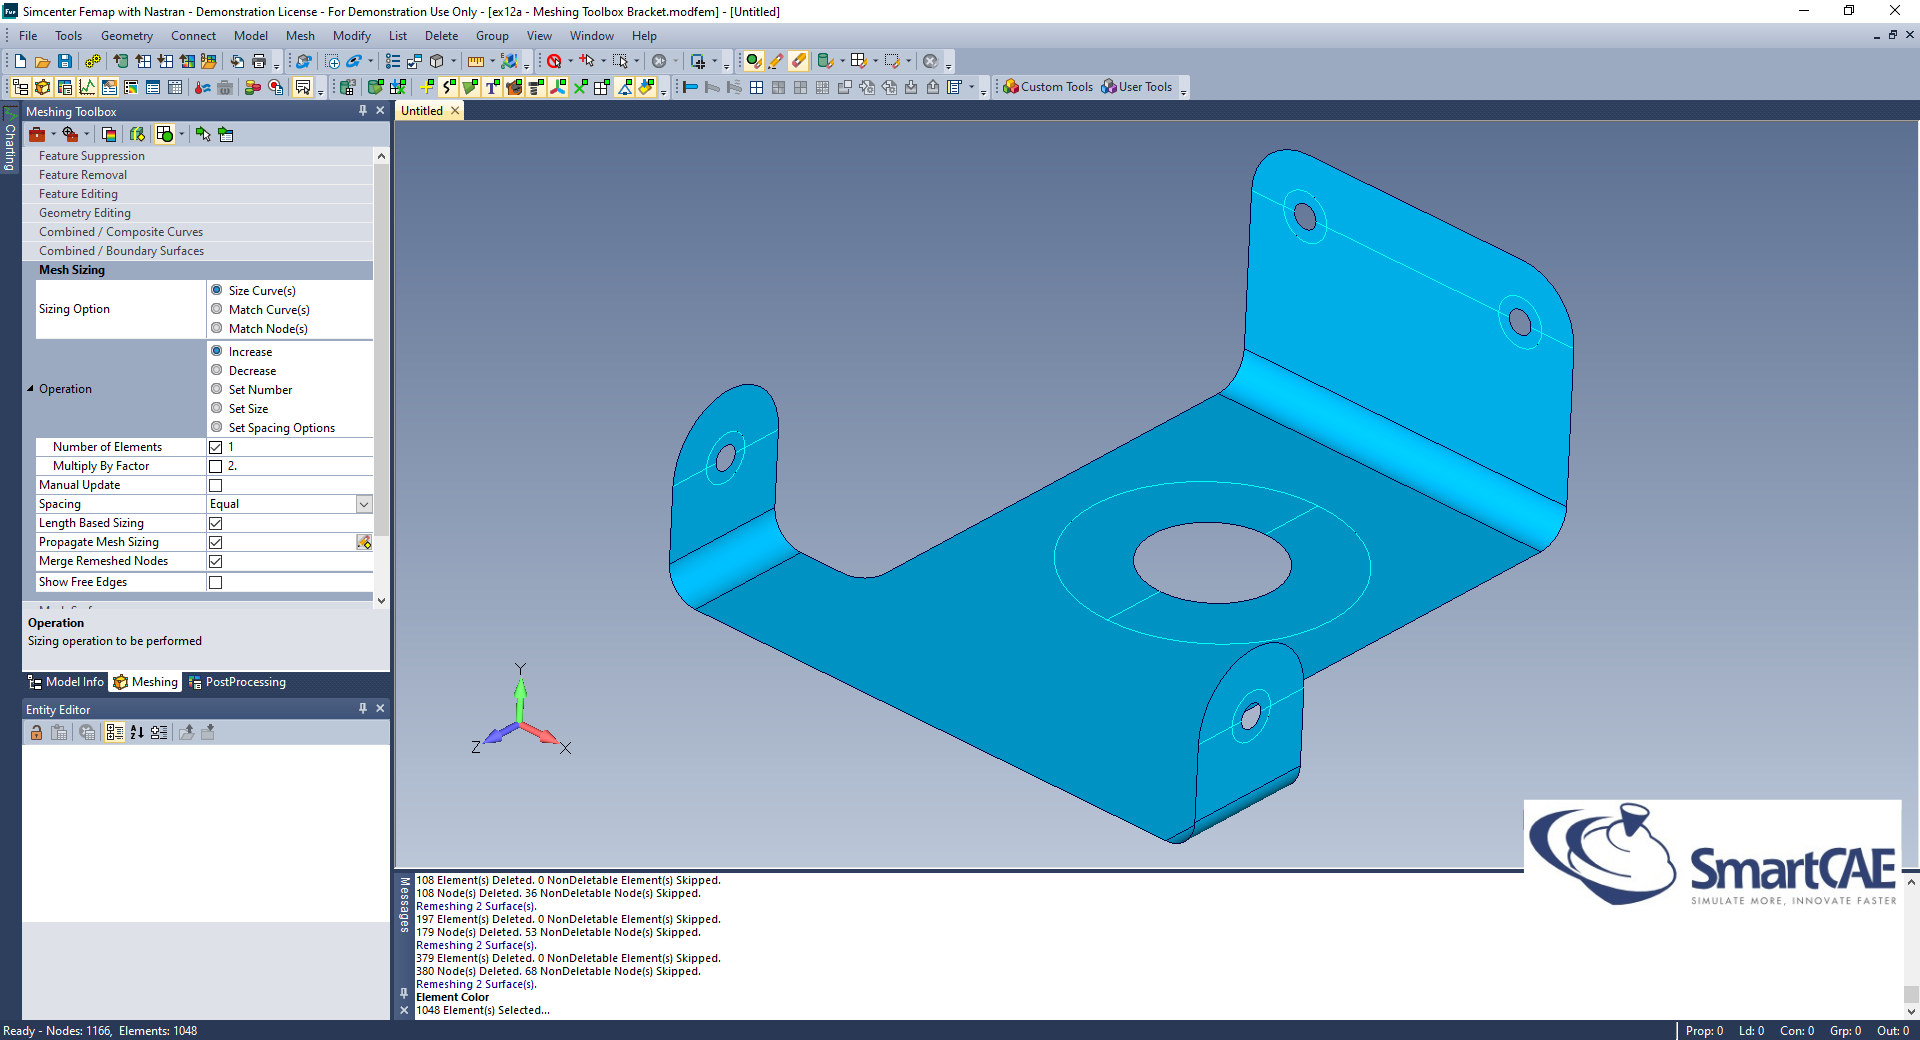Sort Entity Editor alphabetically with the A-Z icon

(x=137, y=732)
